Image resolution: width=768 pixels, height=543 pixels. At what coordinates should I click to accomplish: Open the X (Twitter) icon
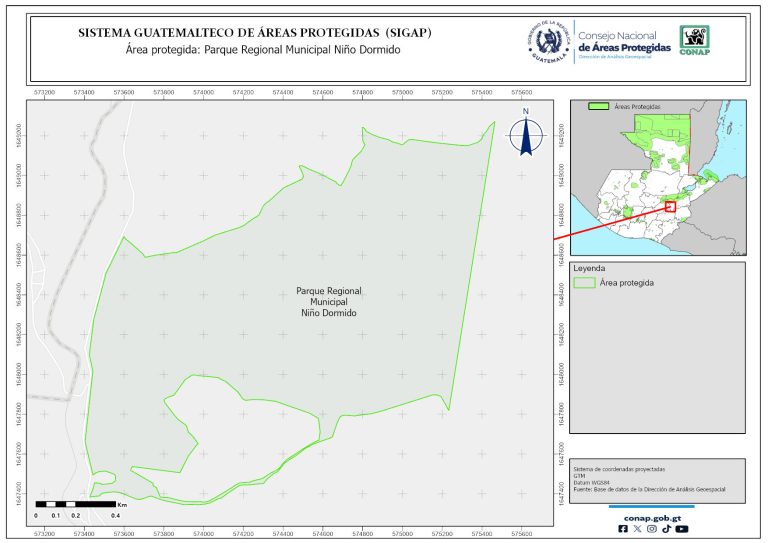pyautogui.click(x=638, y=529)
